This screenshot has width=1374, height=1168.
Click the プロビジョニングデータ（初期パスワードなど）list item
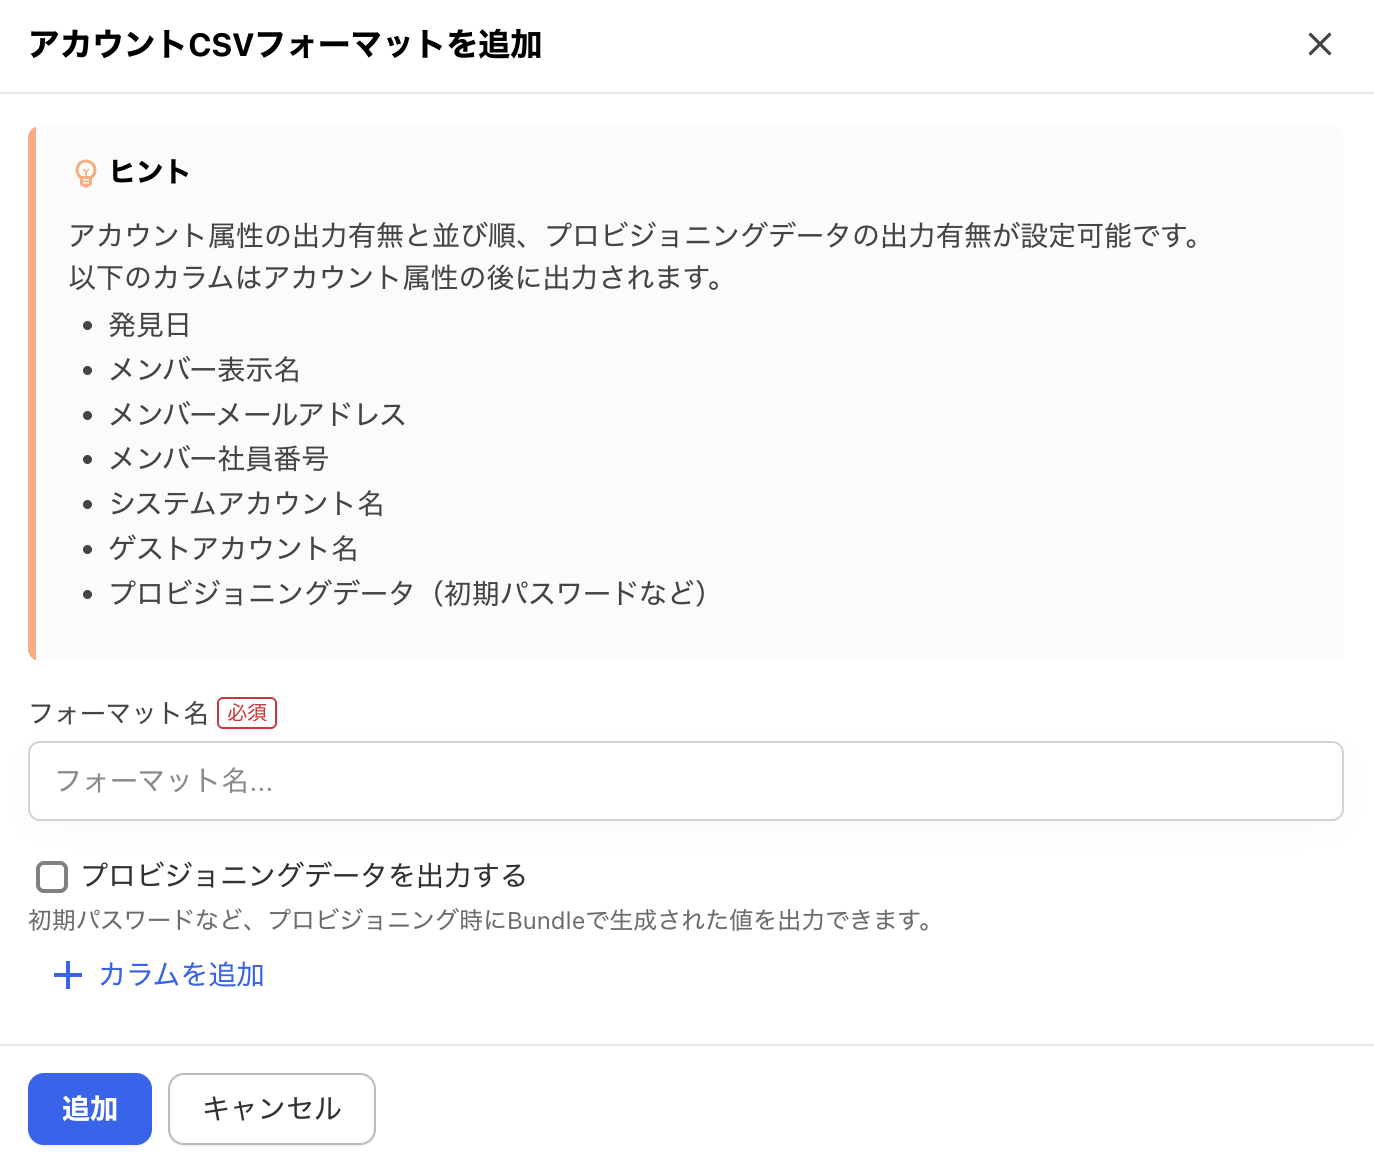pos(409,593)
